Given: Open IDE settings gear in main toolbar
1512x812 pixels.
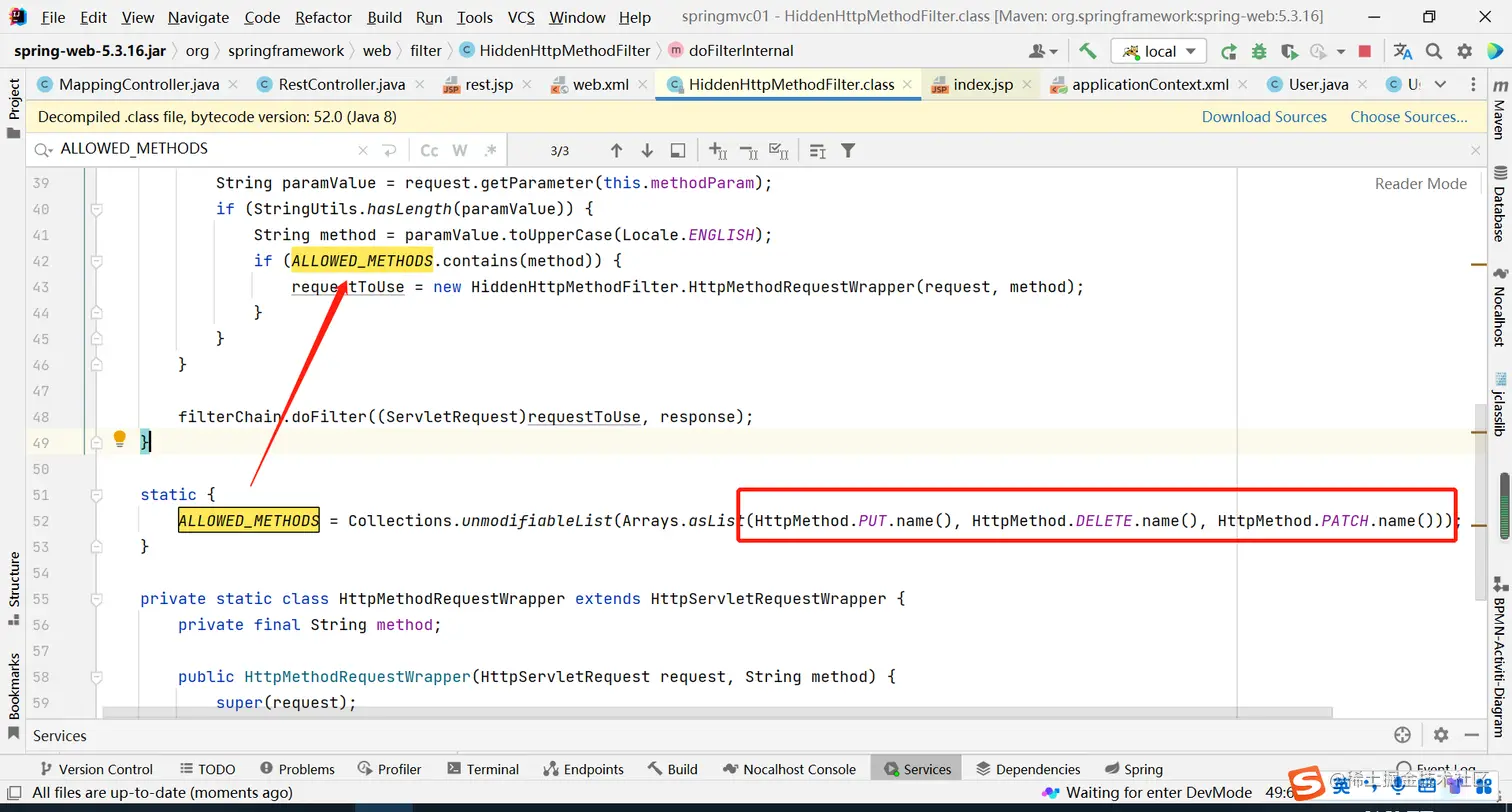Looking at the screenshot, I should tap(1465, 51).
